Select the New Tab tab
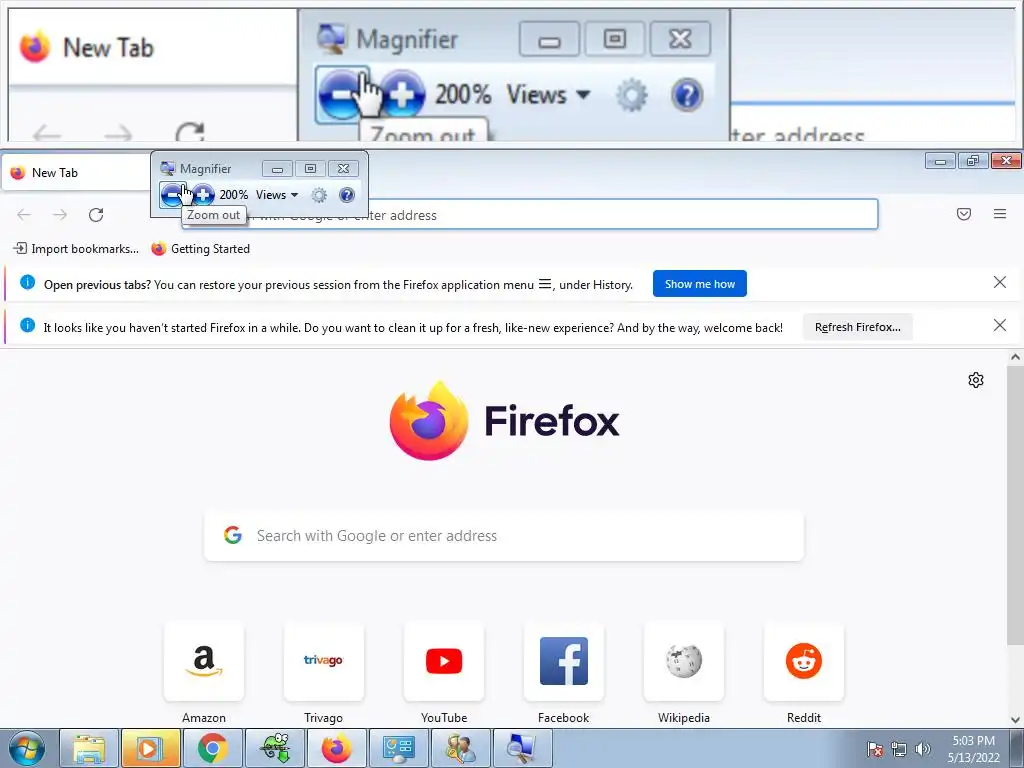Screen dimensions: 1024x768 (76, 173)
